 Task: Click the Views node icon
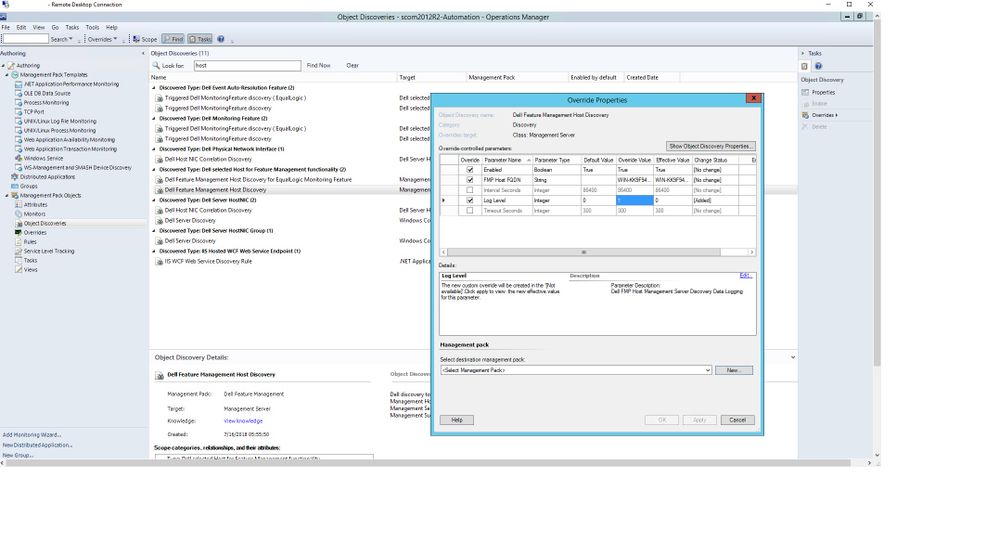click(18, 270)
